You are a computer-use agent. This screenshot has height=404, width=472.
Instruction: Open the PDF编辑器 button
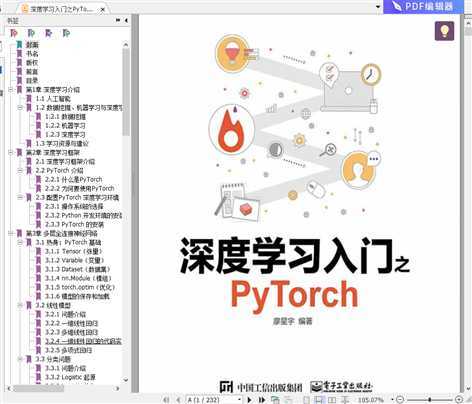[423, 6]
